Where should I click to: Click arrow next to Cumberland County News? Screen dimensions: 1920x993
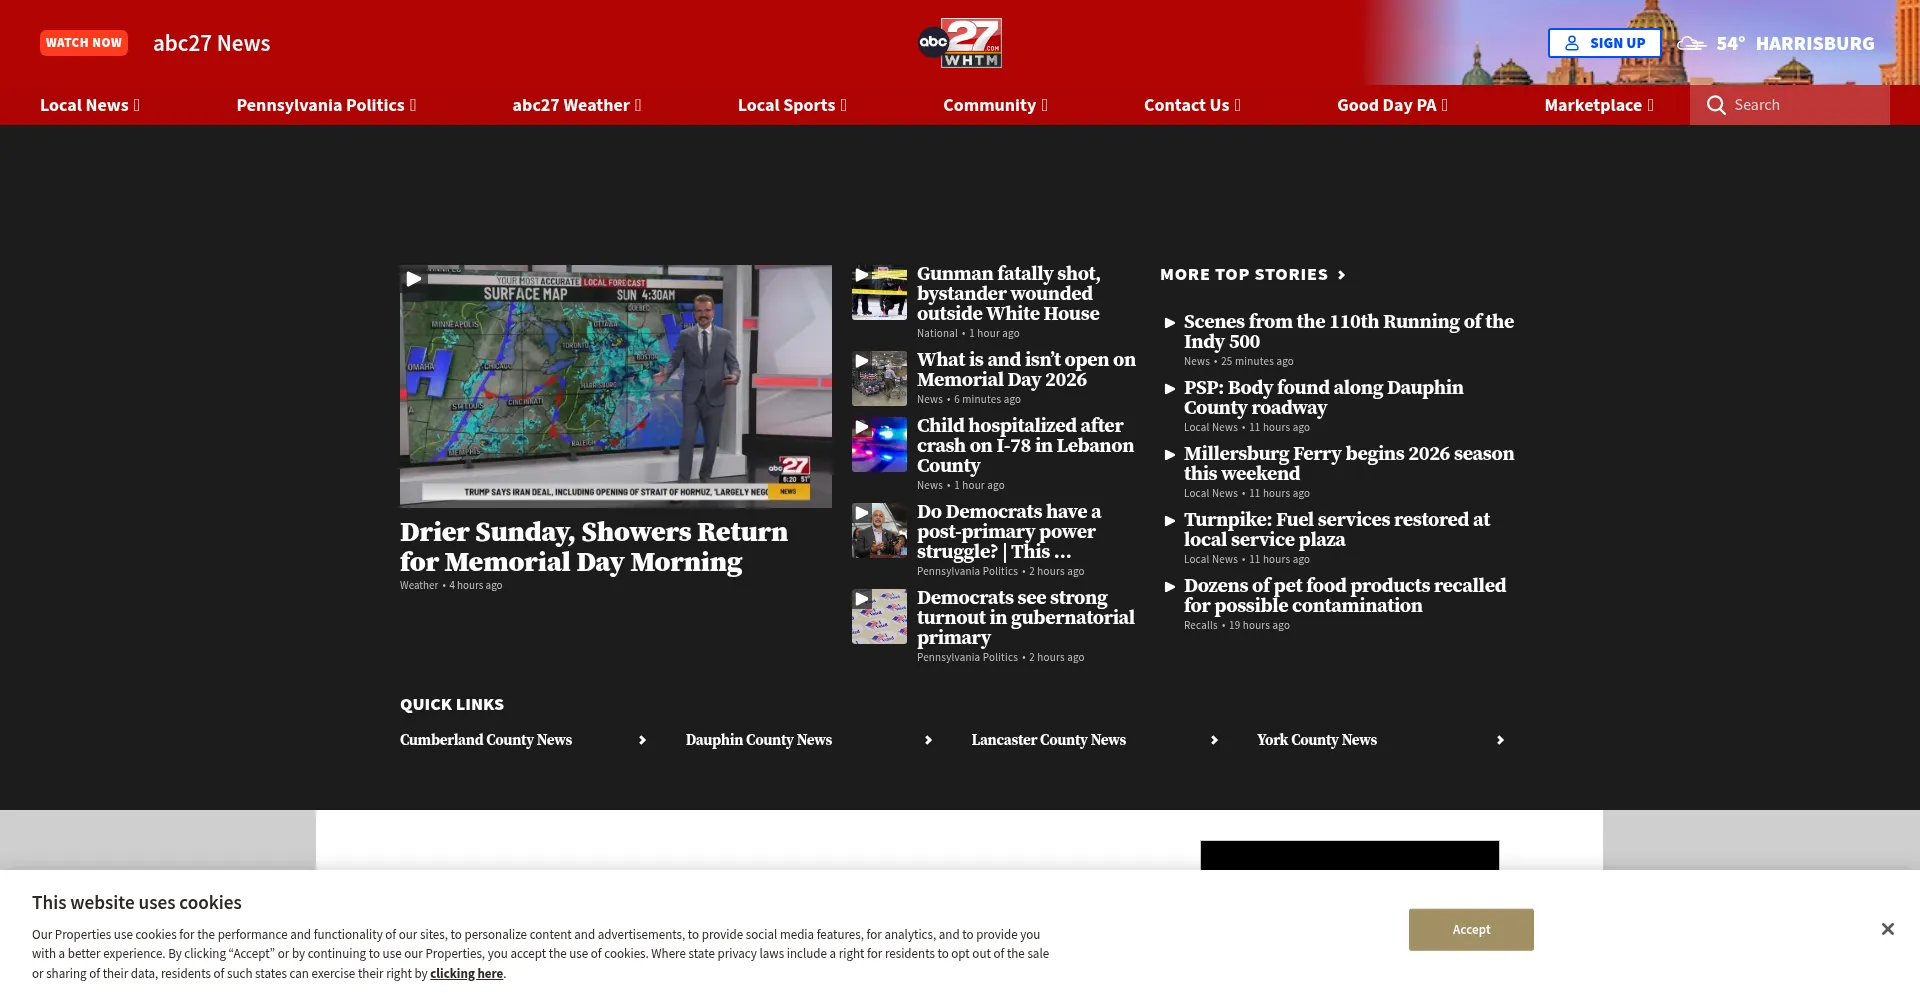[x=642, y=740]
